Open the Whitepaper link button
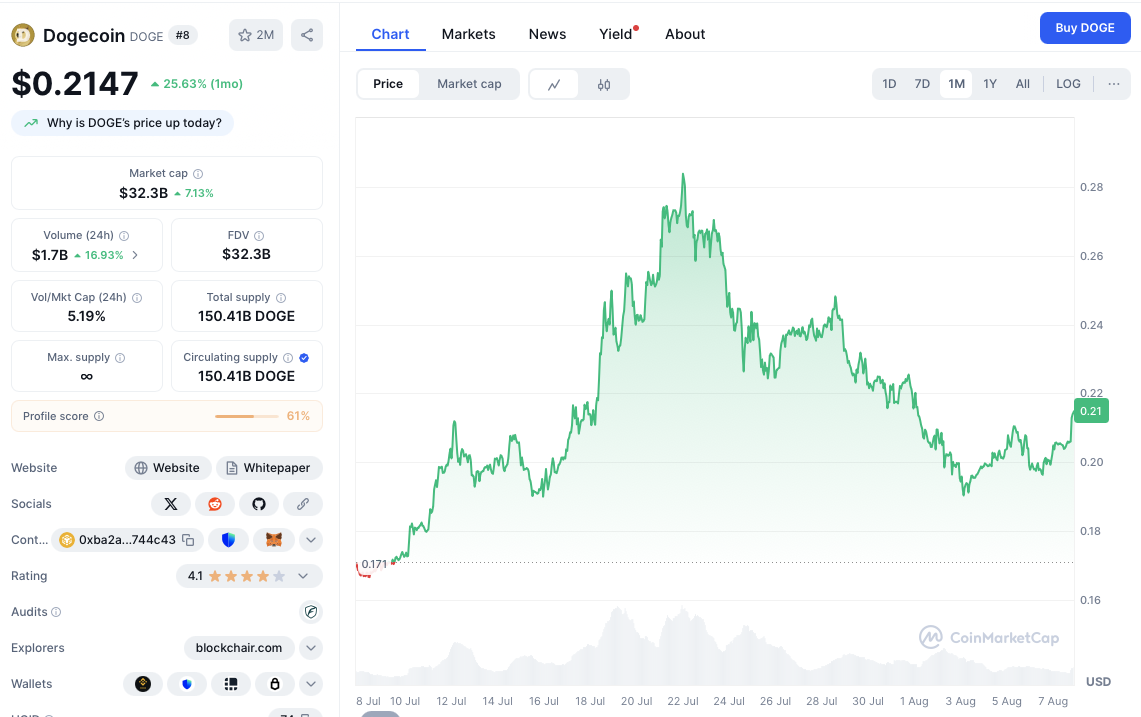Viewport: 1141px width, 717px height. pyautogui.click(x=269, y=468)
